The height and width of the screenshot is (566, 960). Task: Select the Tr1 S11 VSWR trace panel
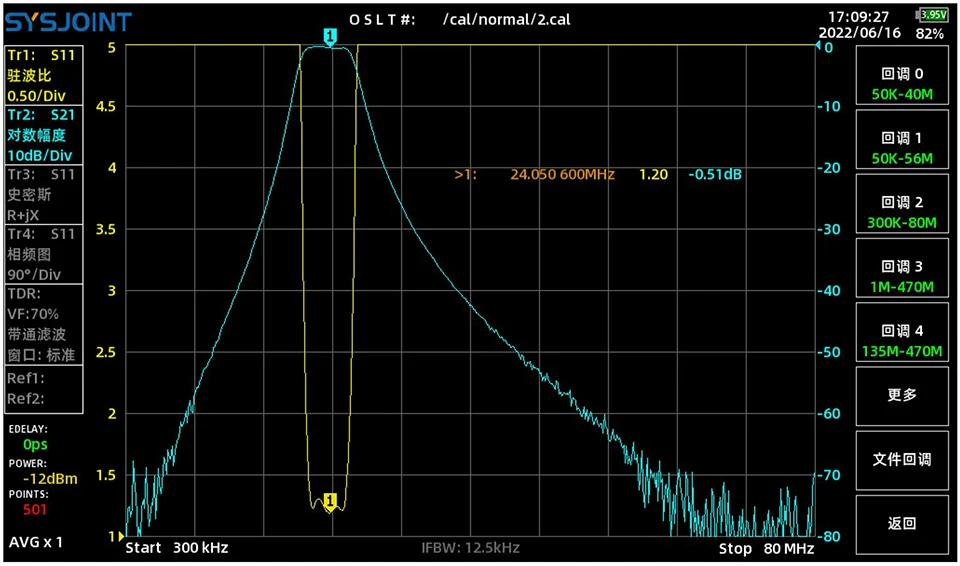click(x=43, y=75)
